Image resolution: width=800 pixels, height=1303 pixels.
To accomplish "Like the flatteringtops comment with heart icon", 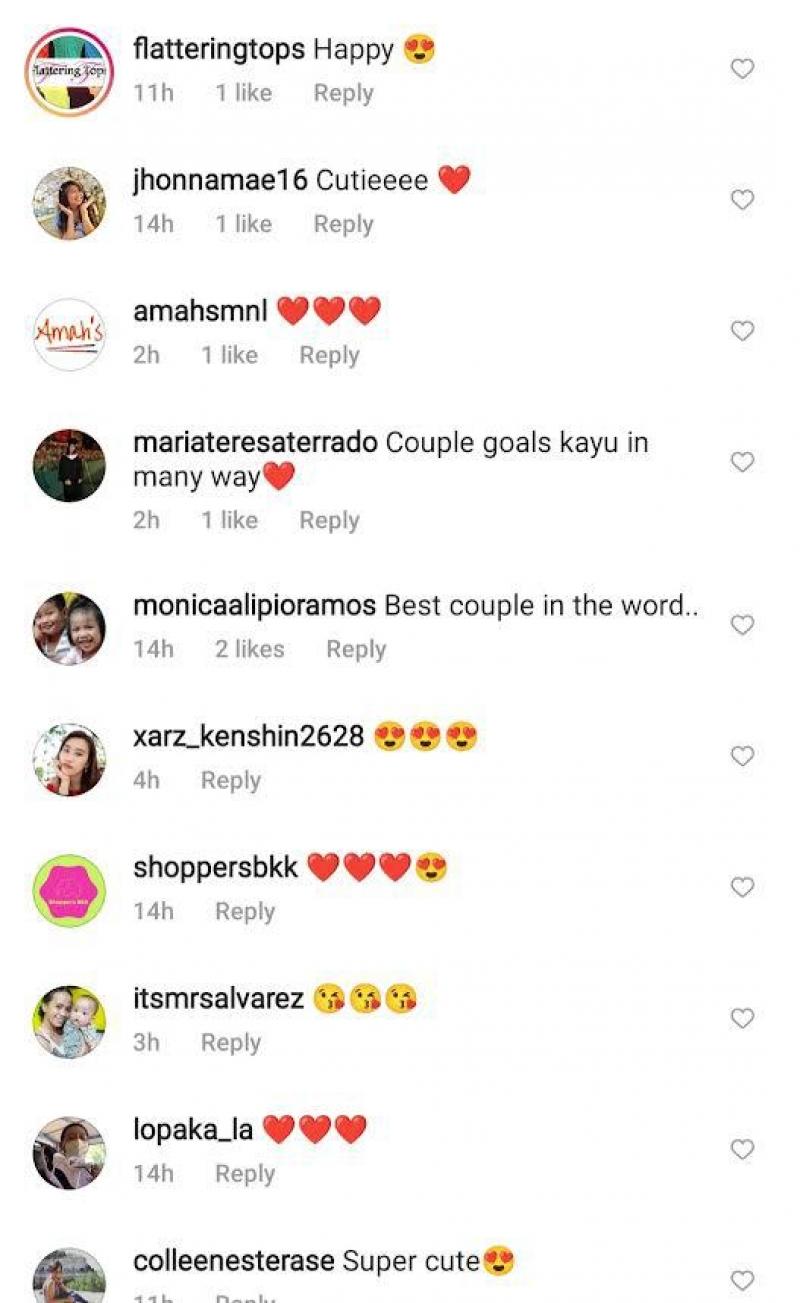I will (742, 69).
